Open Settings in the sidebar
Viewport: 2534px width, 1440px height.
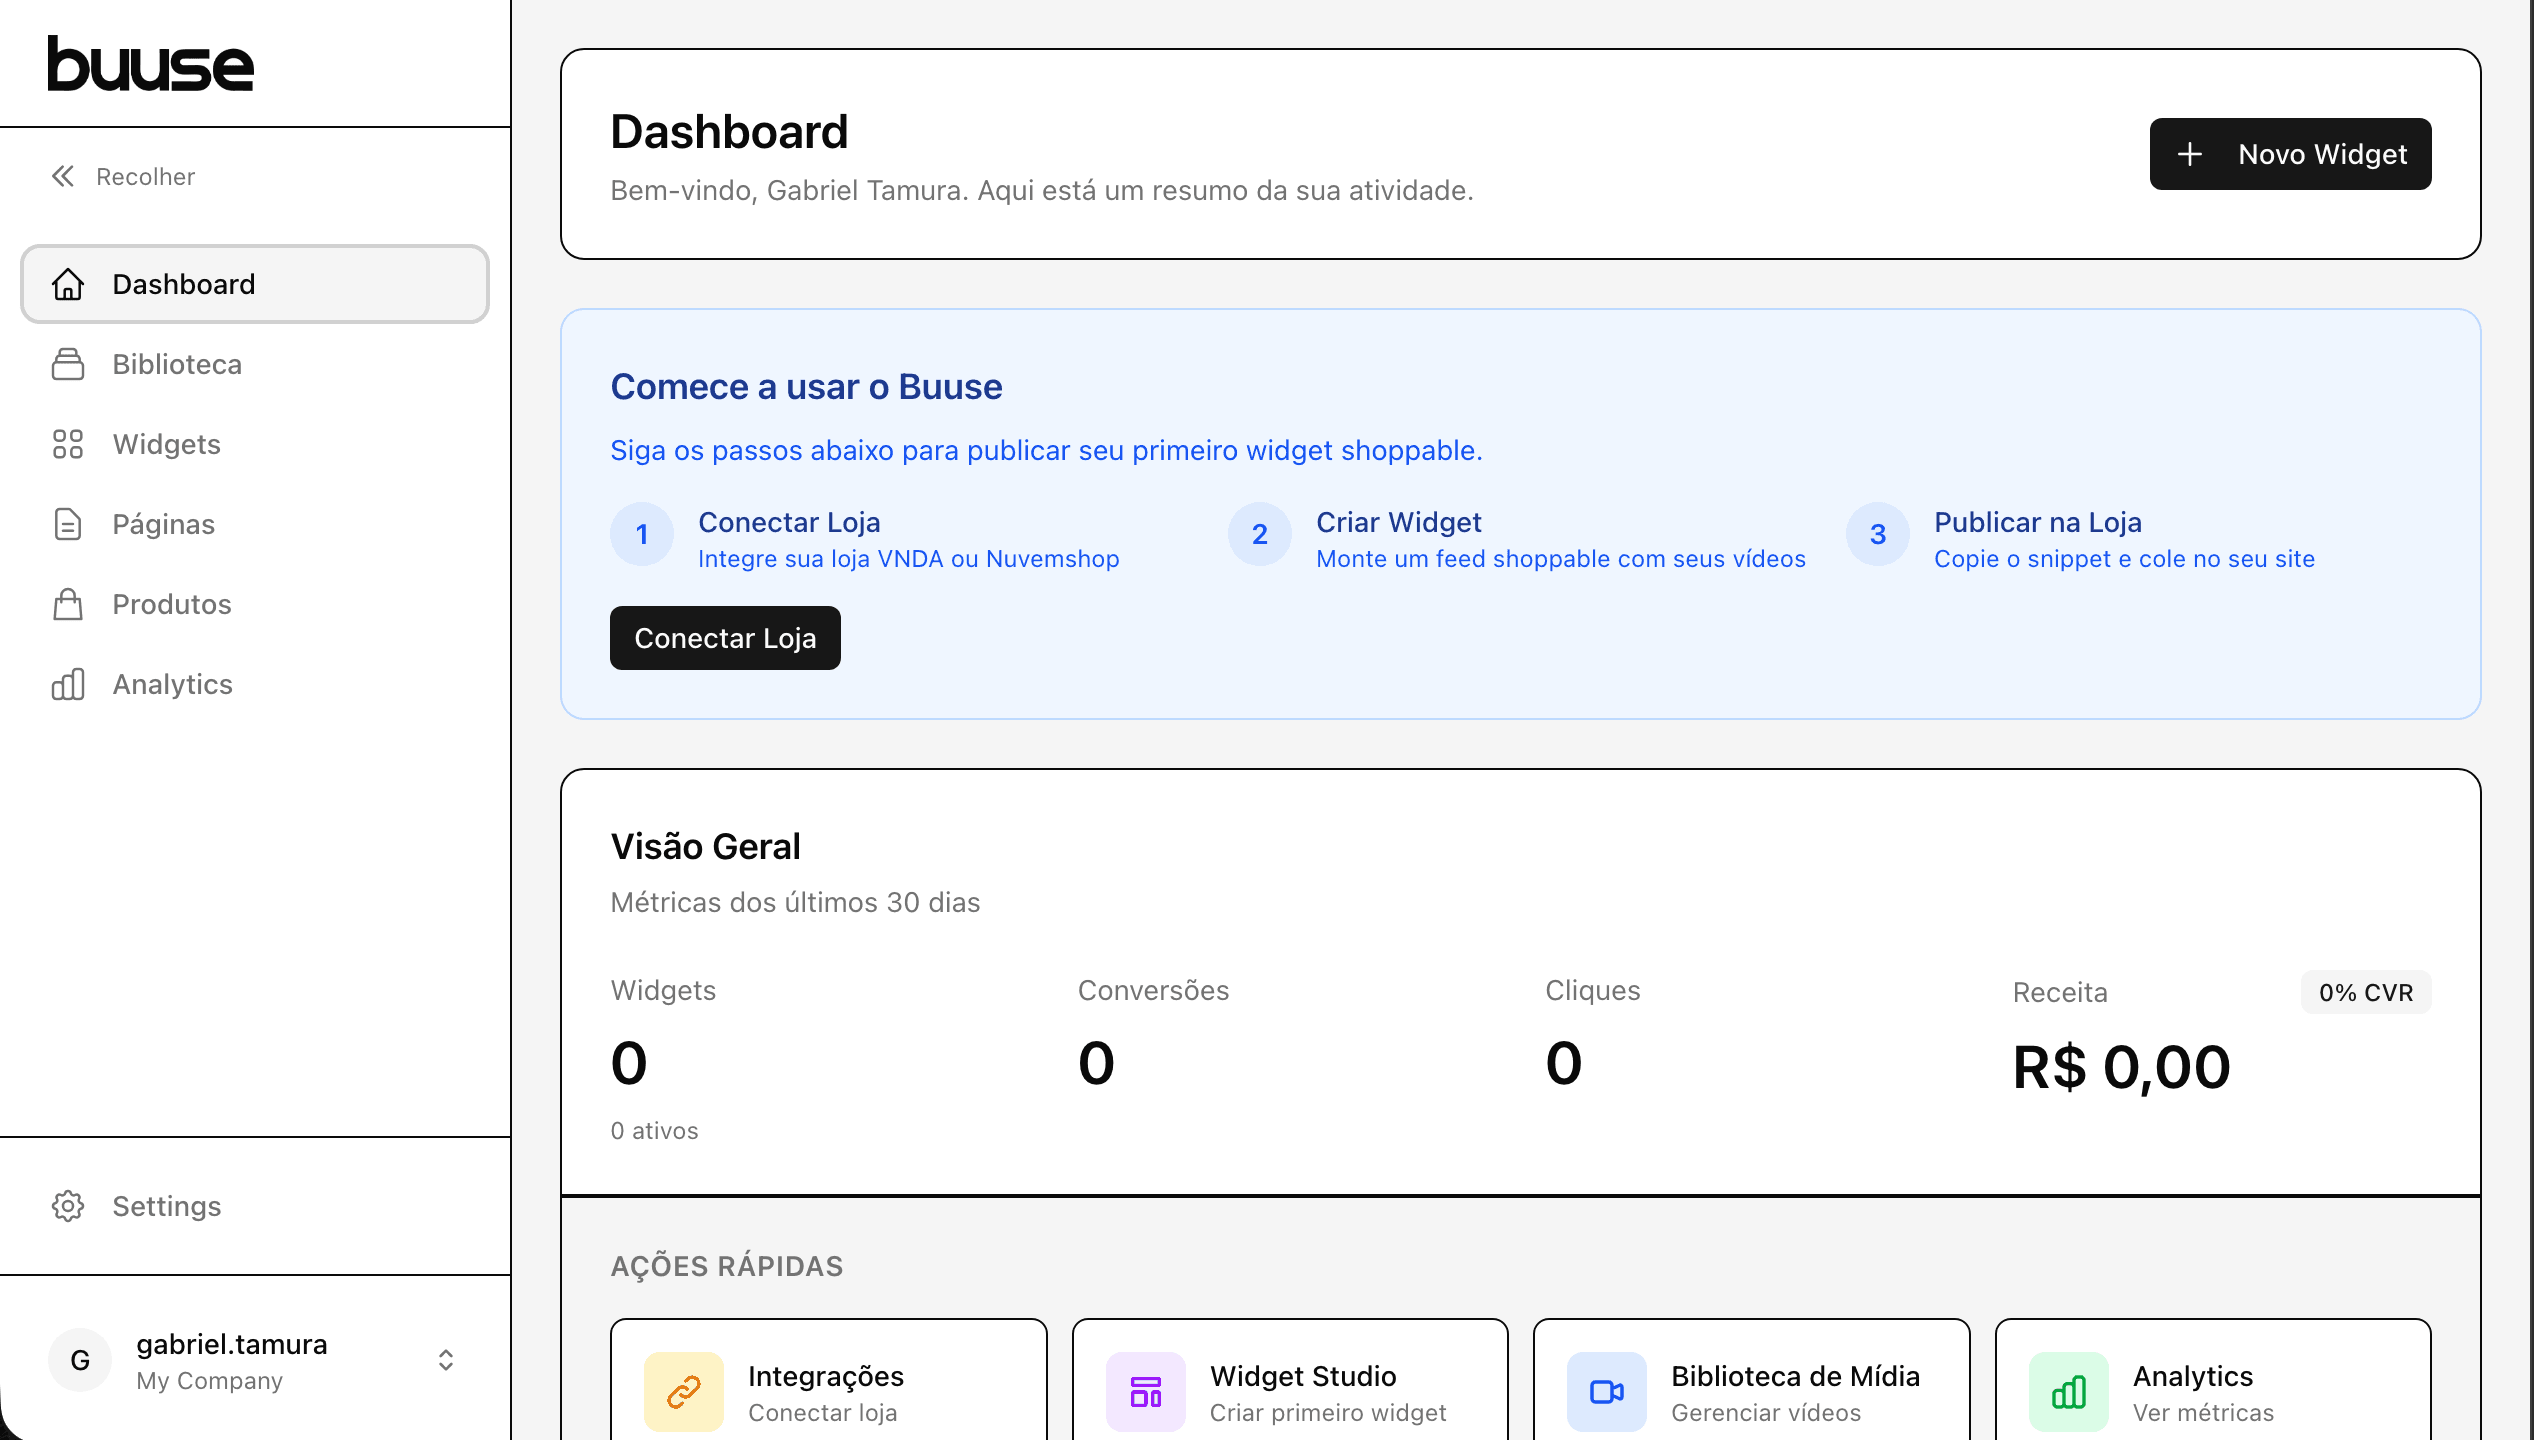click(x=255, y=1206)
